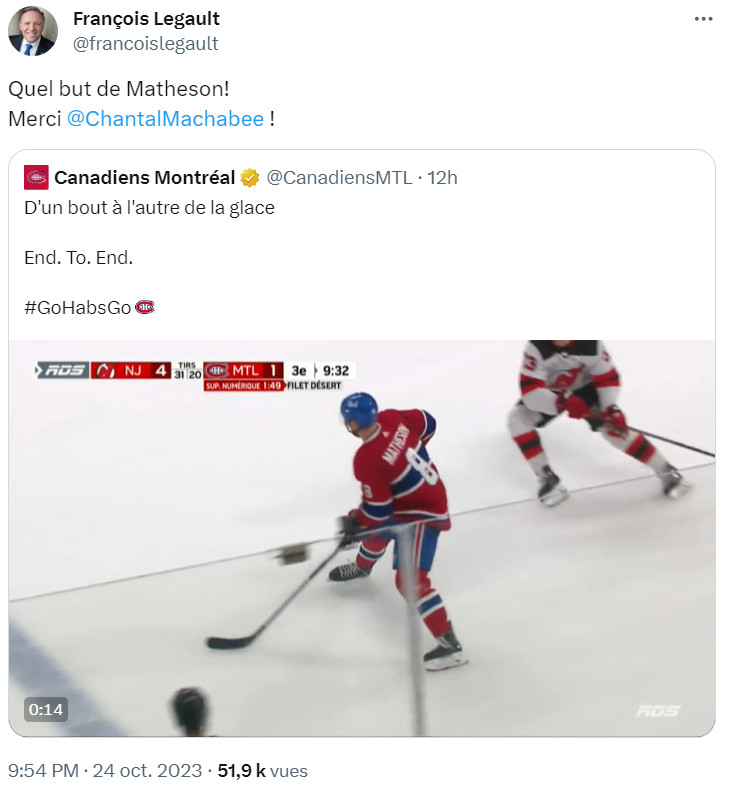Open the @francoislegault handle

pyautogui.click(x=145, y=43)
